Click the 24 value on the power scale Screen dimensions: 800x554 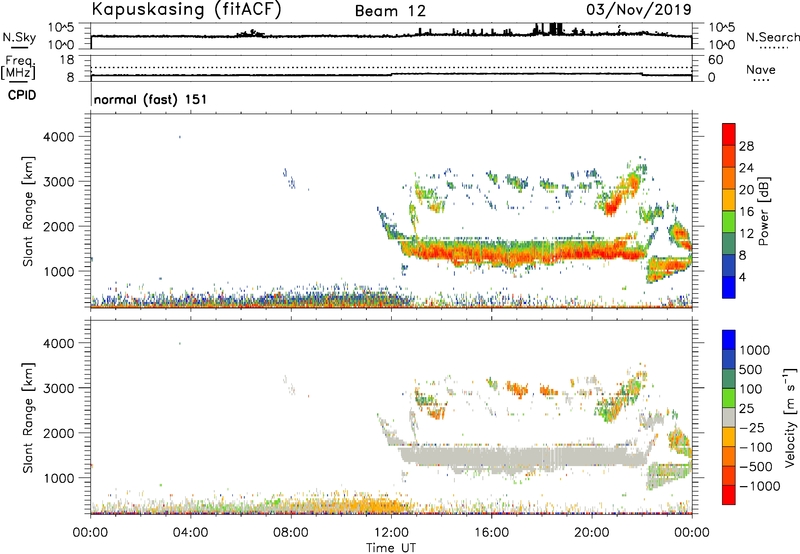tap(746, 168)
